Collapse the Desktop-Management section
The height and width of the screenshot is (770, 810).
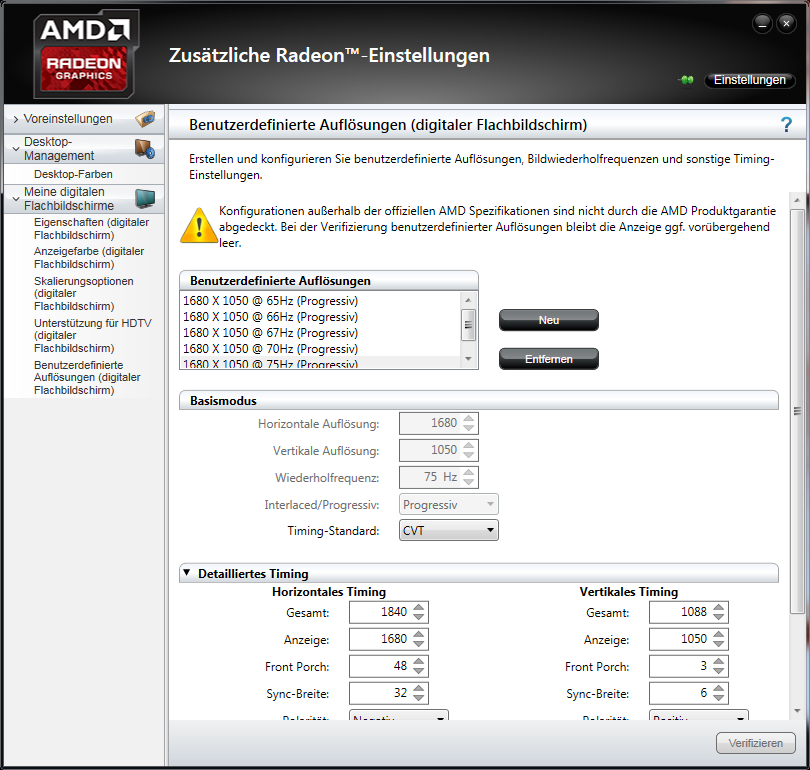pos(15,149)
